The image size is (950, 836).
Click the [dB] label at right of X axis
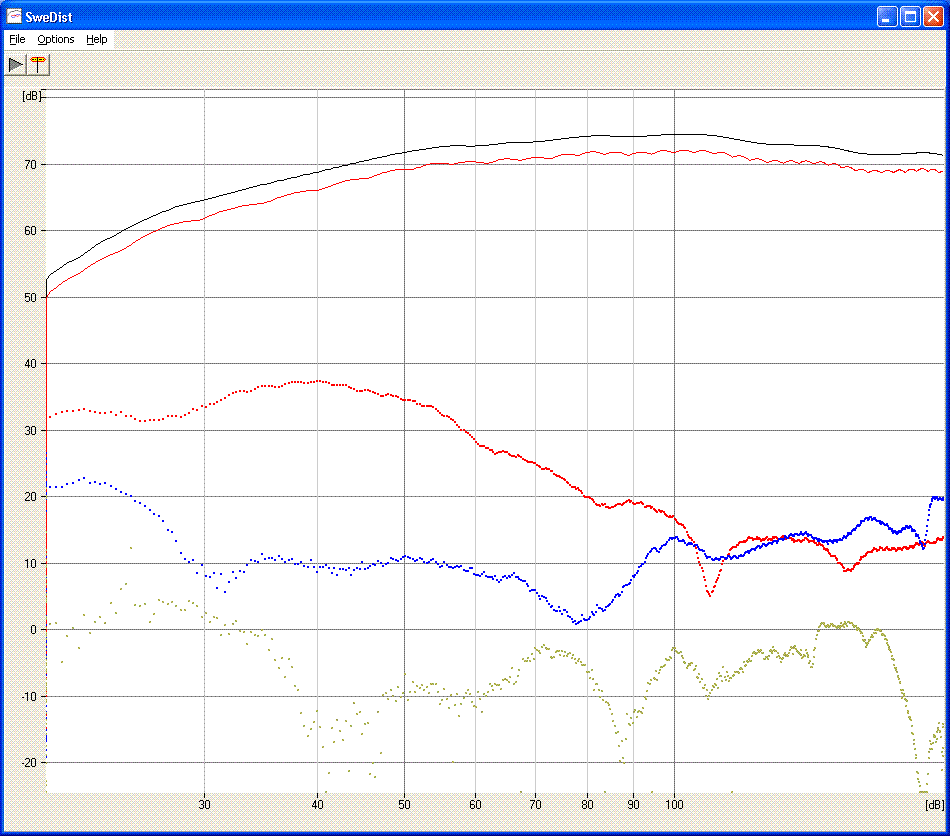934,804
